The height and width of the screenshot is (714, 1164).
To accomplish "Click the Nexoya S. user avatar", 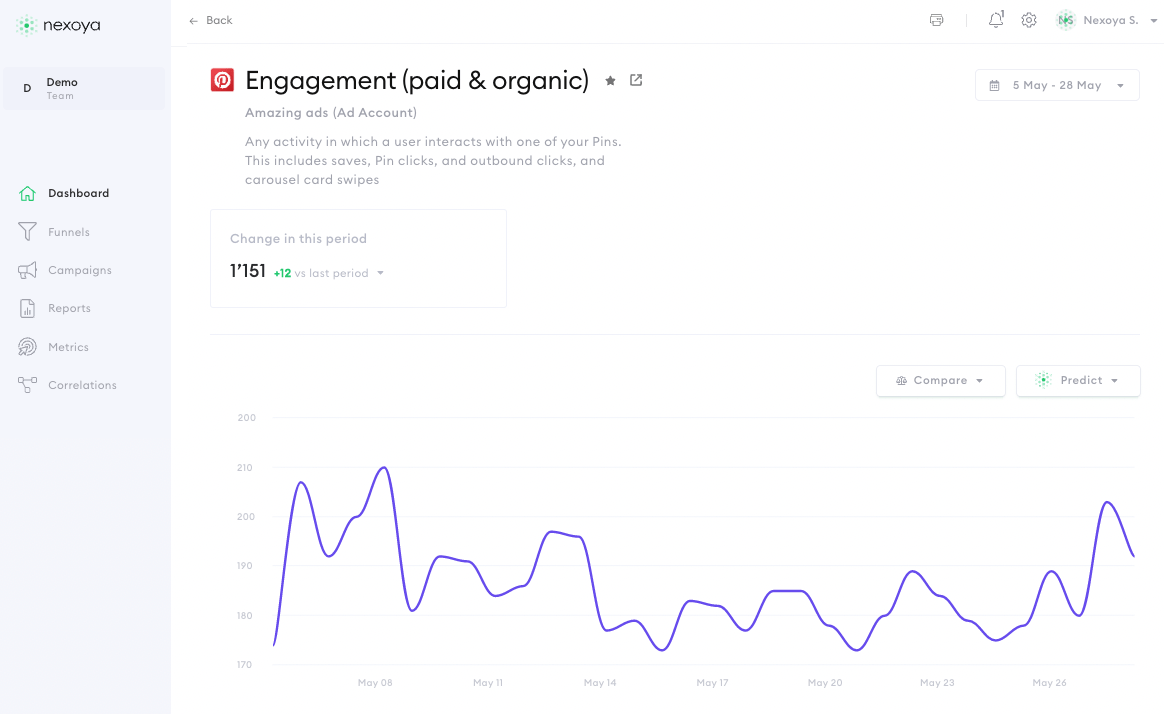I will coord(1066,20).
